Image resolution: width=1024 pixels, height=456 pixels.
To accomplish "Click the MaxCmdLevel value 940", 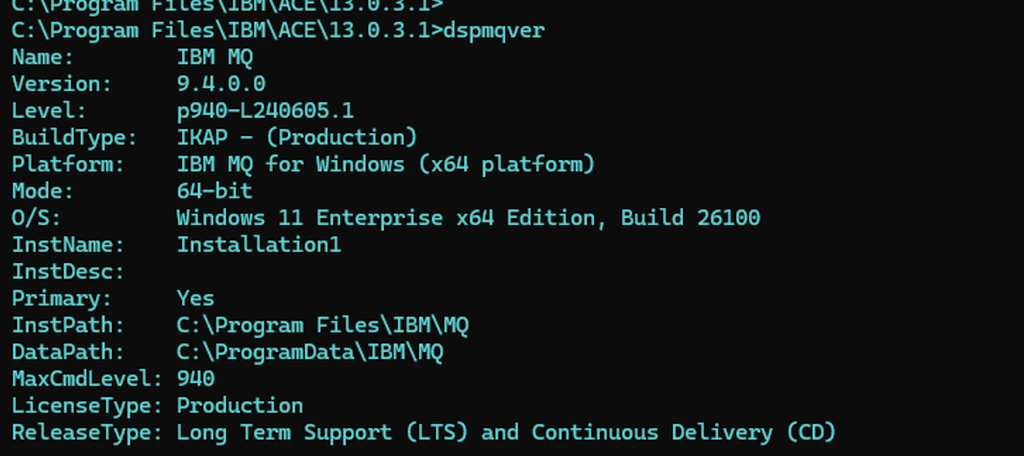I will click(x=196, y=379).
